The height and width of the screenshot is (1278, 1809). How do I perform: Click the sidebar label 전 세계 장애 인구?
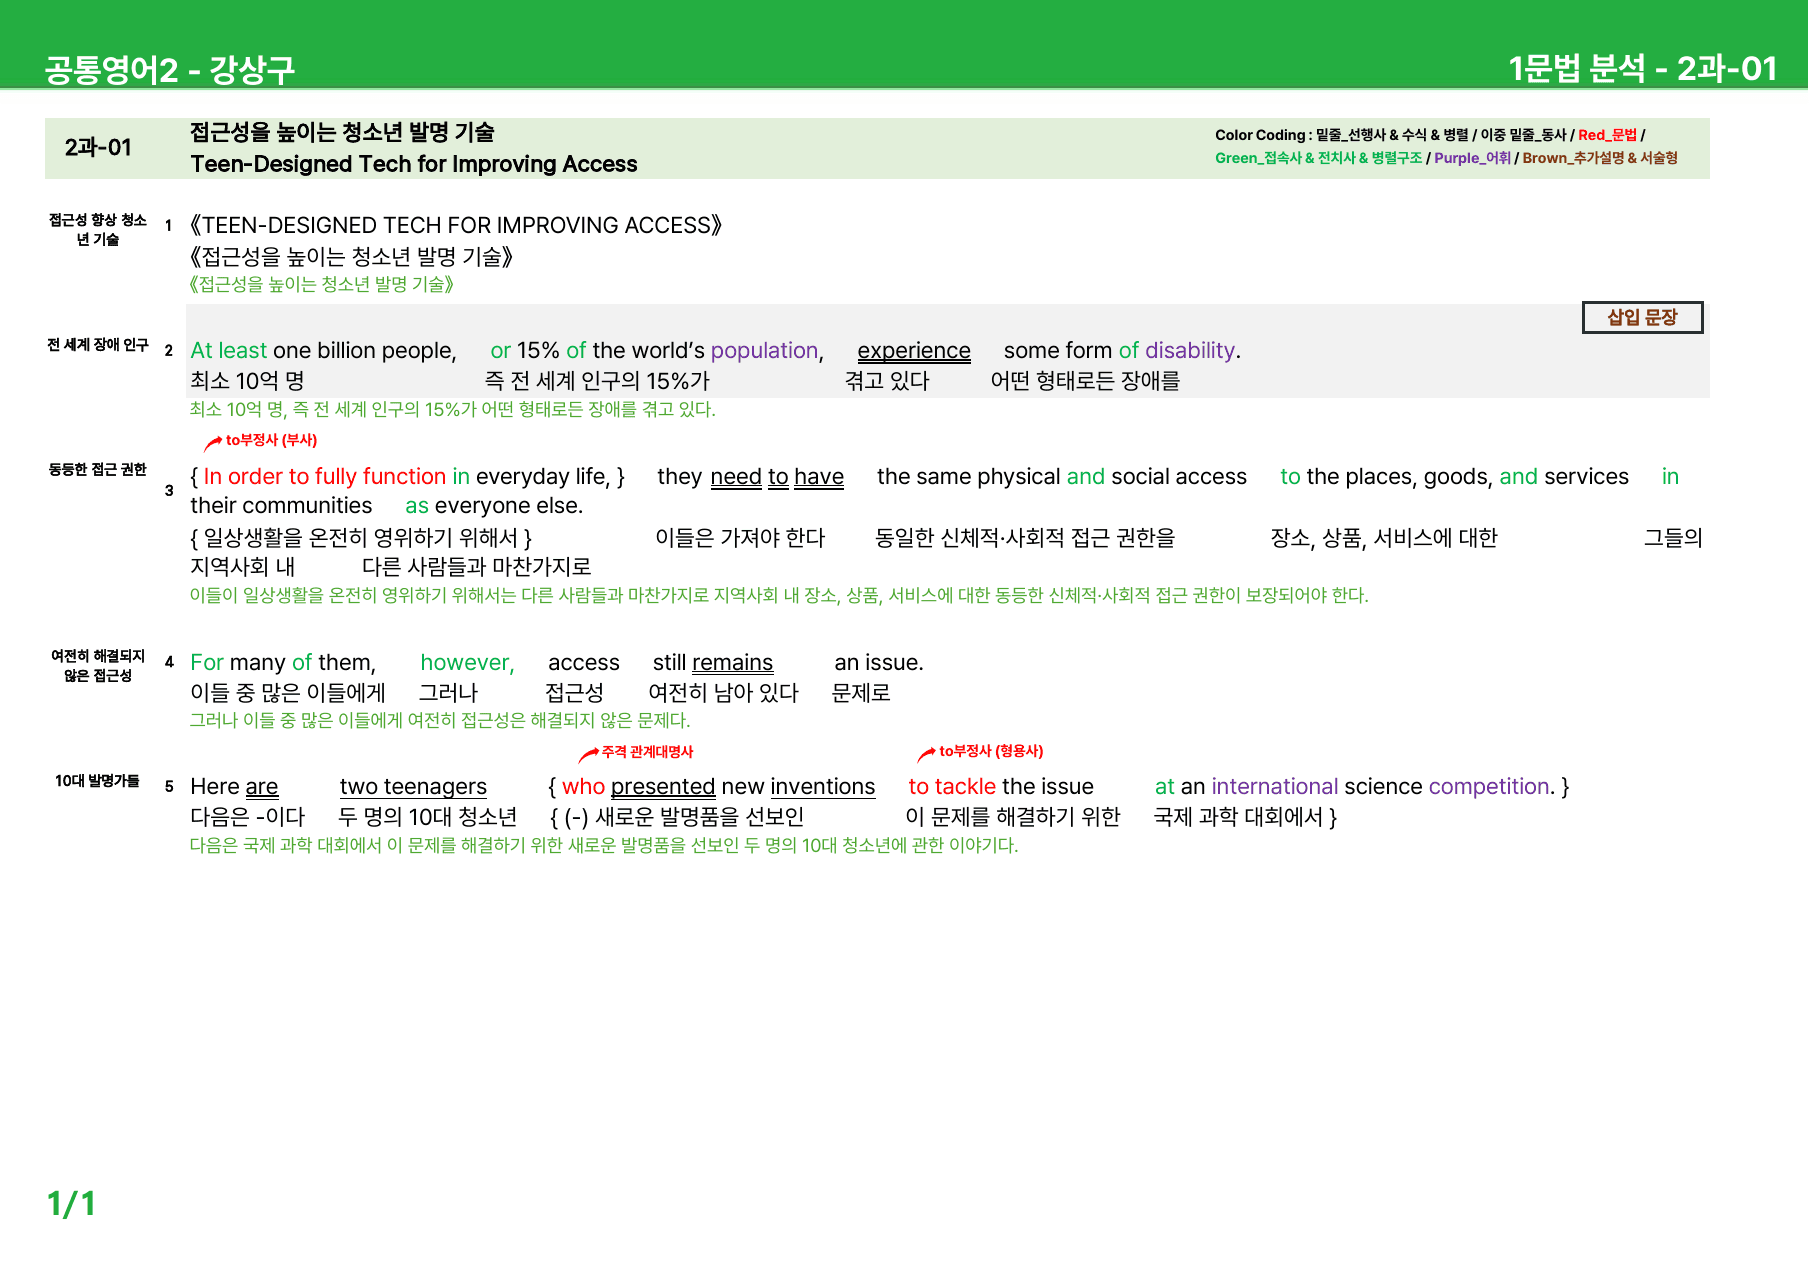(98, 345)
